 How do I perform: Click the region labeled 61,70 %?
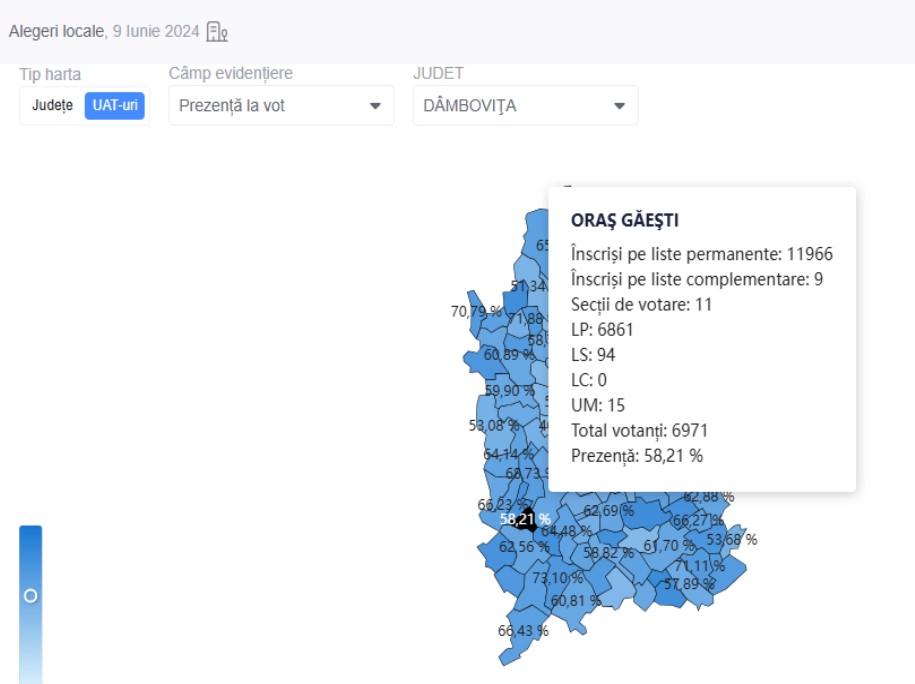pos(668,546)
